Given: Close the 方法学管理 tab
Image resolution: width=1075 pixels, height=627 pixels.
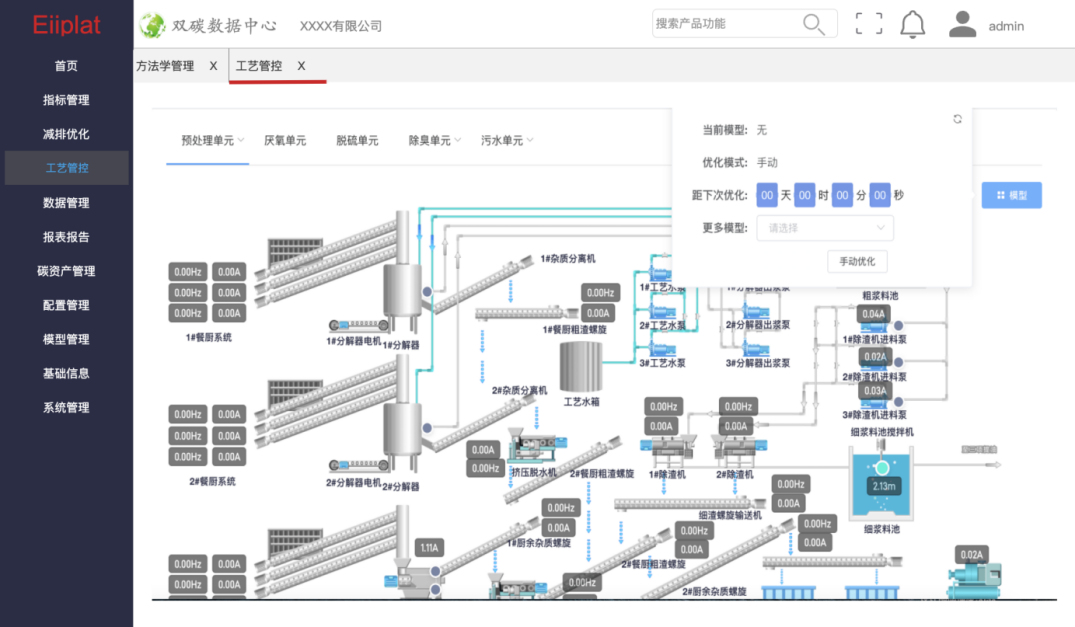Looking at the screenshot, I should pos(213,66).
